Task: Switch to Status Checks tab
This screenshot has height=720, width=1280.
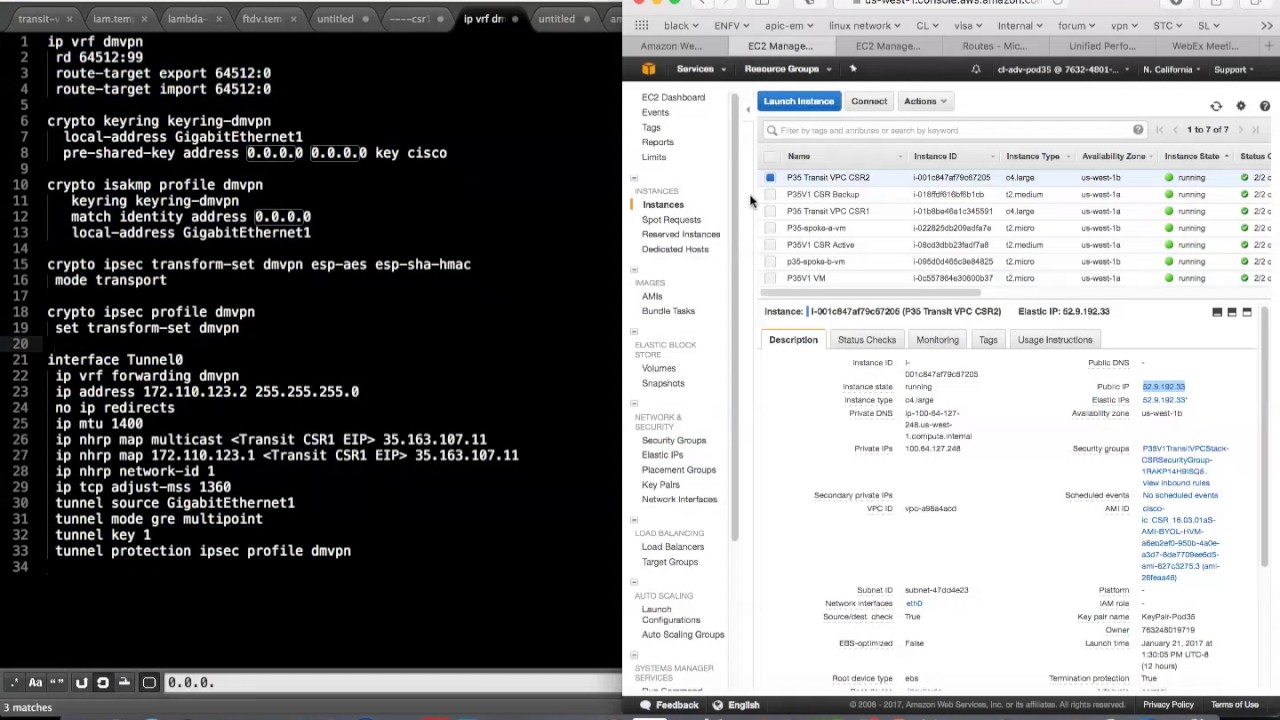Action: [867, 340]
